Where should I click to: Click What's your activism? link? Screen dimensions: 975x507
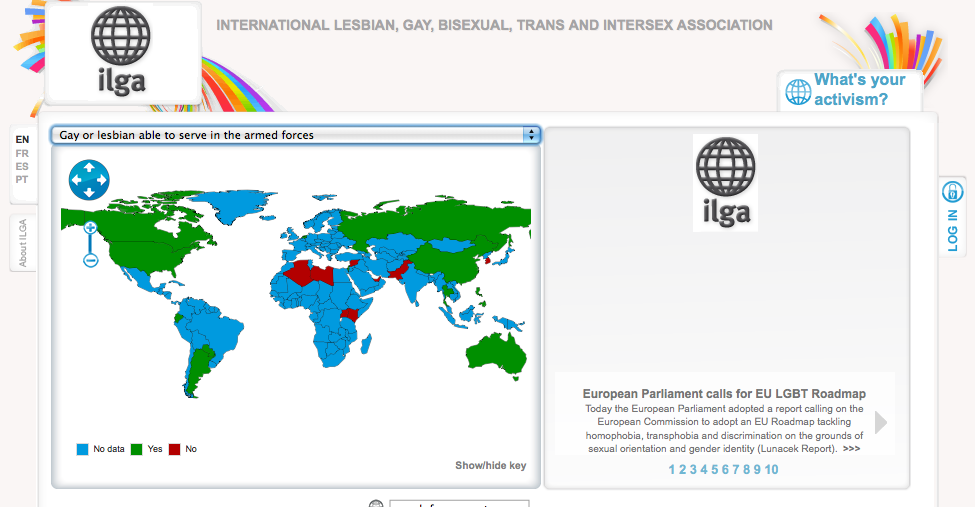click(x=859, y=90)
